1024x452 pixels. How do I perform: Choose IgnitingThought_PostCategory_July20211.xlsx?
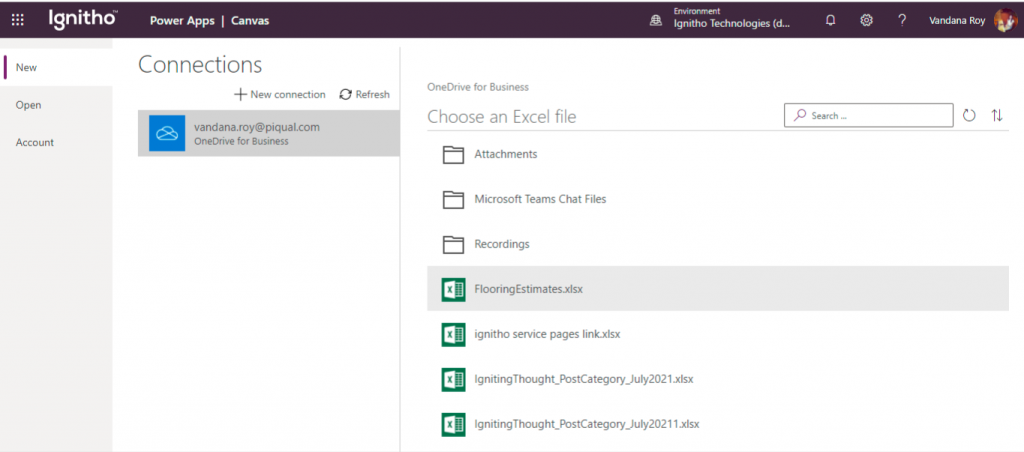pos(718,424)
